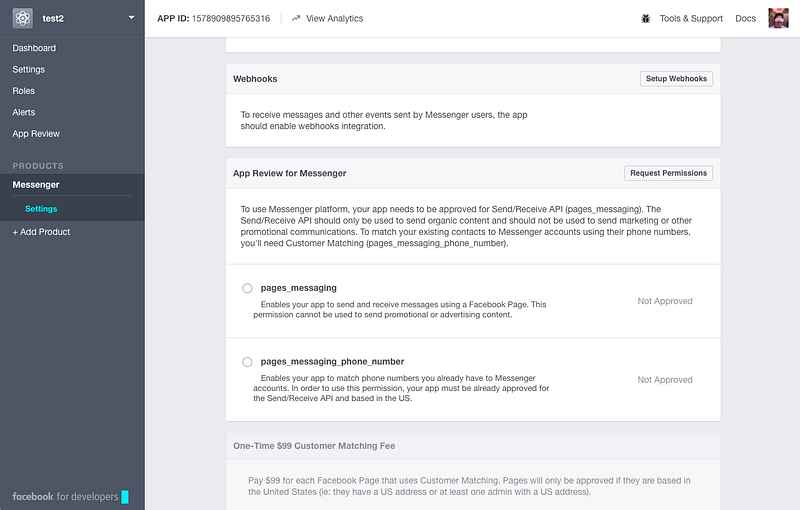Image resolution: width=800 pixels, height=510 pixels.
Task: Select the pages_messaging radio button
Action: pos(247,288)
